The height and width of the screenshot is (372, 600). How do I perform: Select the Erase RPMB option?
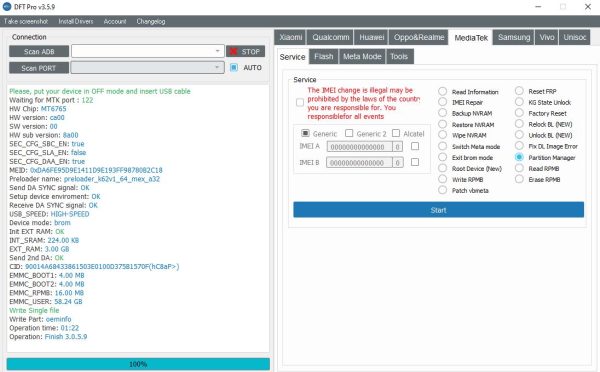(x=519, y=179)
